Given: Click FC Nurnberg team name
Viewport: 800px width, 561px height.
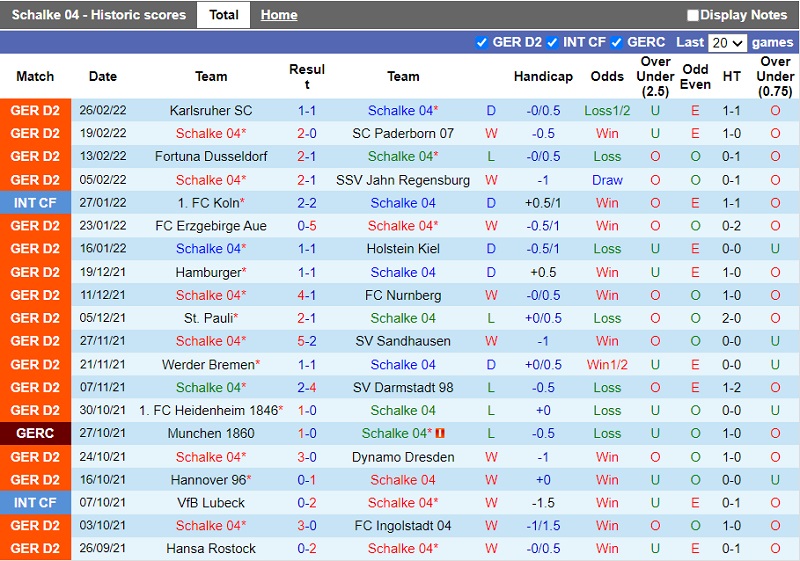Looking at the screenshot, I should [x=403, y=295].
